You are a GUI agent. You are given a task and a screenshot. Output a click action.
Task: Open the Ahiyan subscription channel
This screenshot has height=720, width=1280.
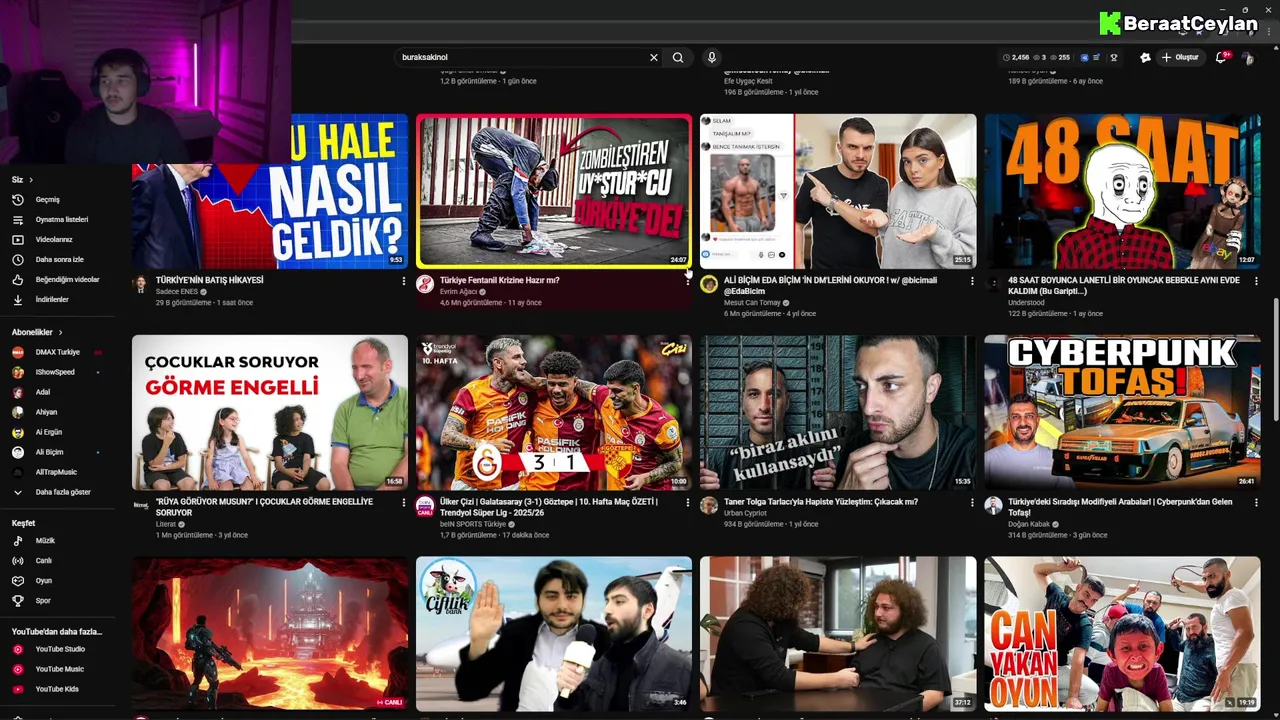[x=46, y=412]
